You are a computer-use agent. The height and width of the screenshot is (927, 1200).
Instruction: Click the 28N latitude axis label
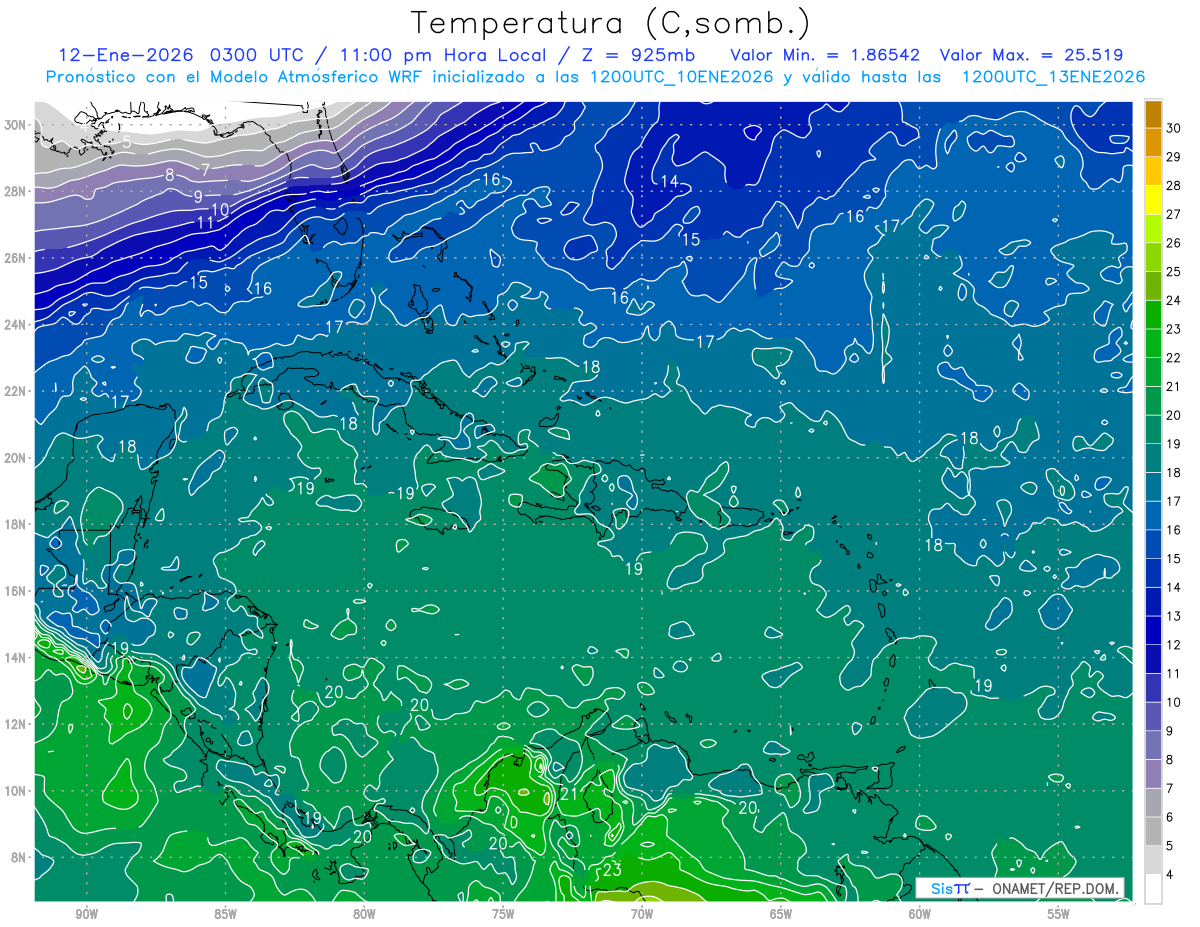(x=15, y=191)
